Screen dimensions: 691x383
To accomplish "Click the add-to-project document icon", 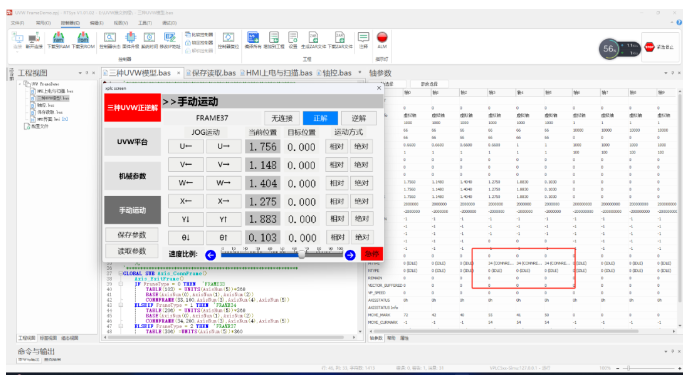I will coord(274,37).
